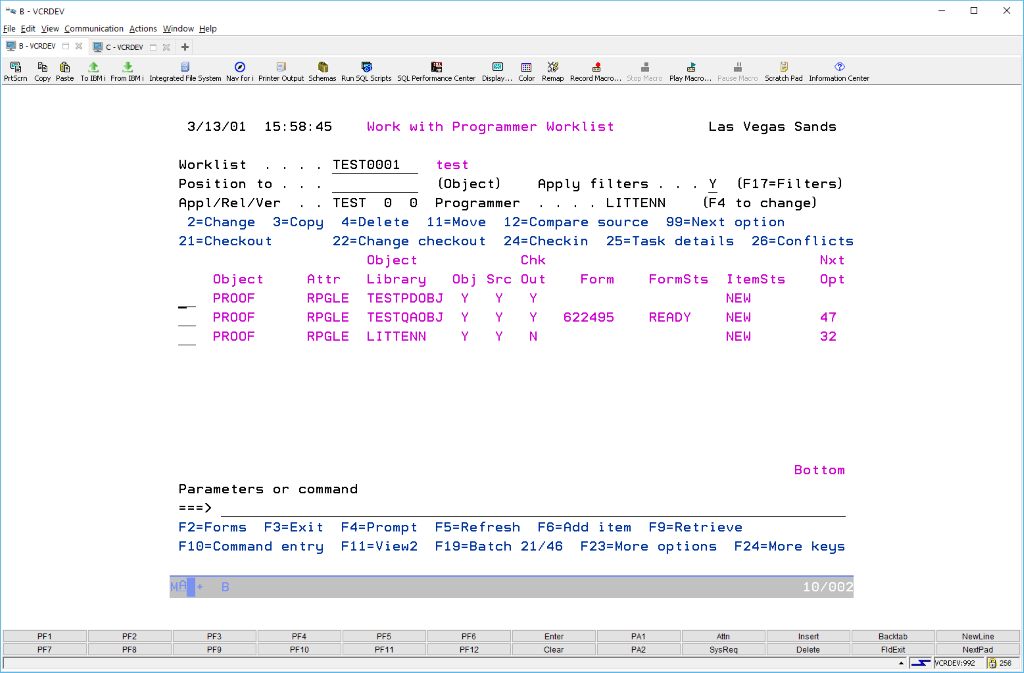Start Record Macro

tap(596, 71)
